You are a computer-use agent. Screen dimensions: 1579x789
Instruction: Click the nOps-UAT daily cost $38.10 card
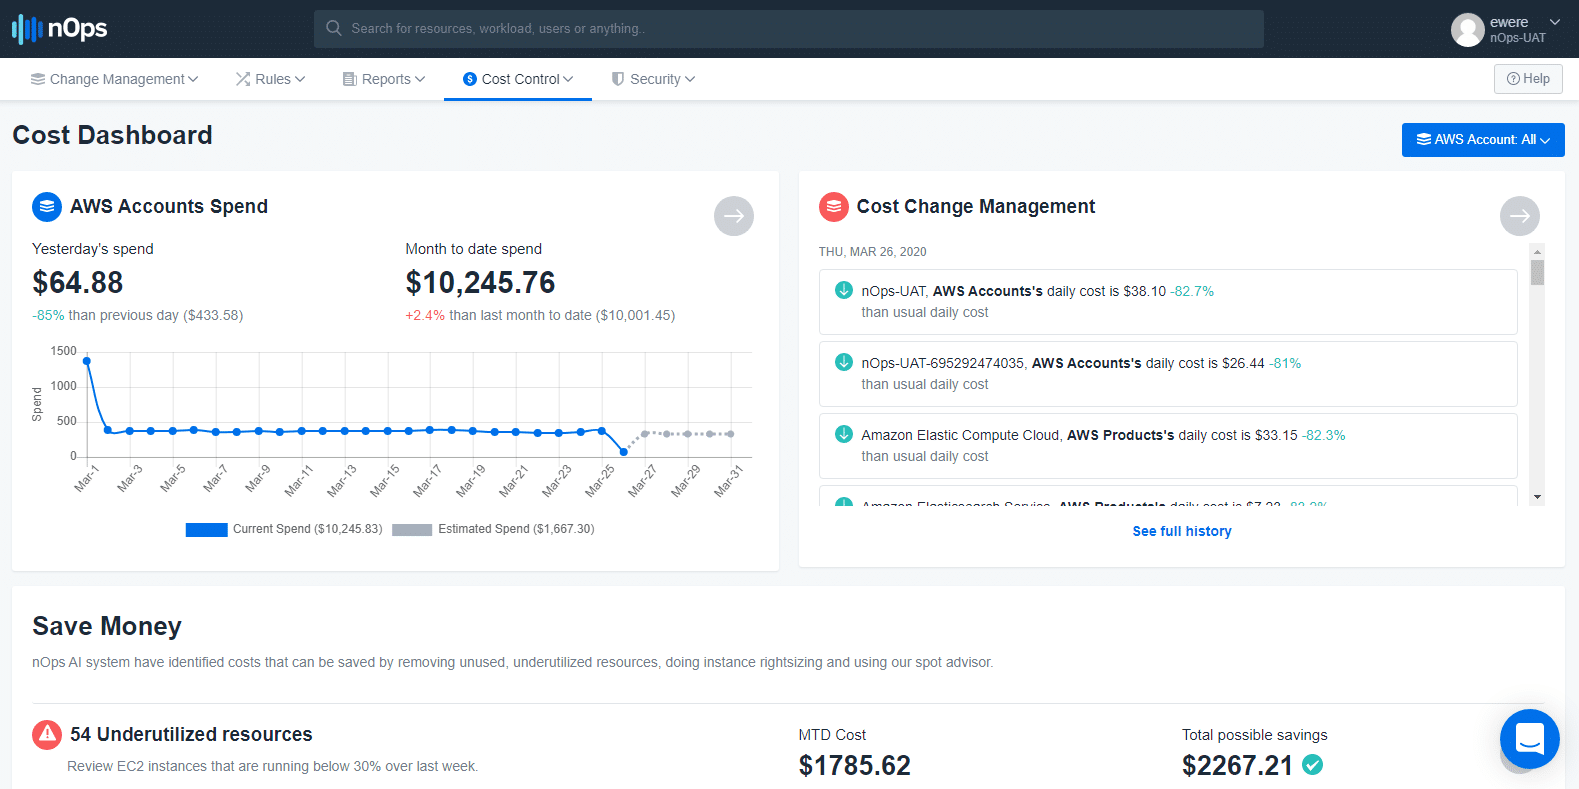1168,301
